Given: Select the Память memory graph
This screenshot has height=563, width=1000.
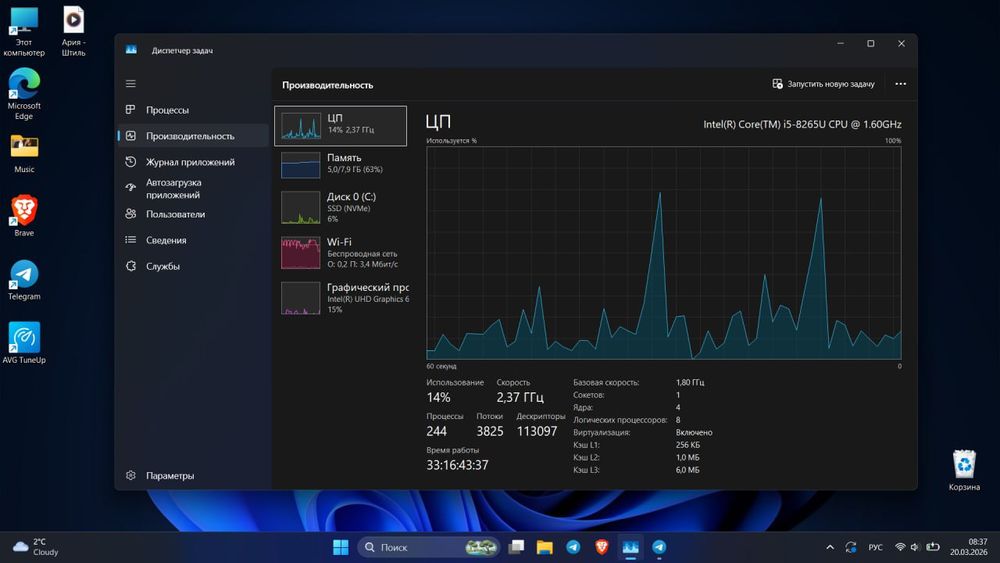Looking at the screenshot, I should 341,165.
